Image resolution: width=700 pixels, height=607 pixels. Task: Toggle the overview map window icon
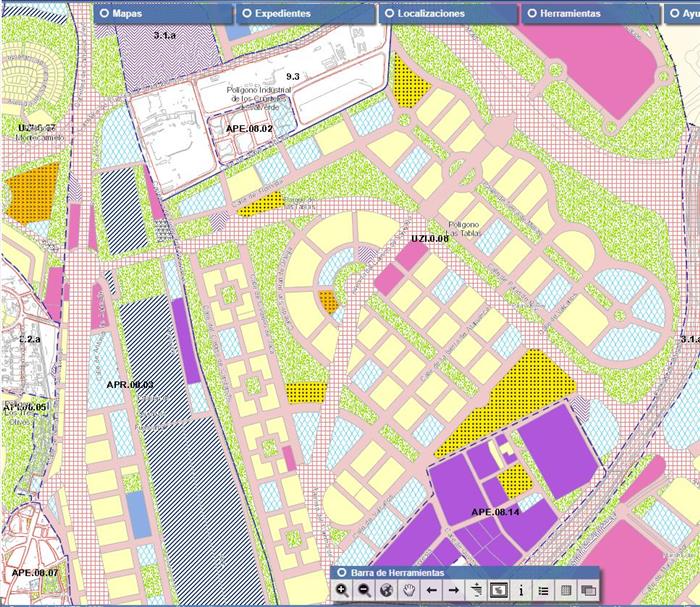click(498, 590)
